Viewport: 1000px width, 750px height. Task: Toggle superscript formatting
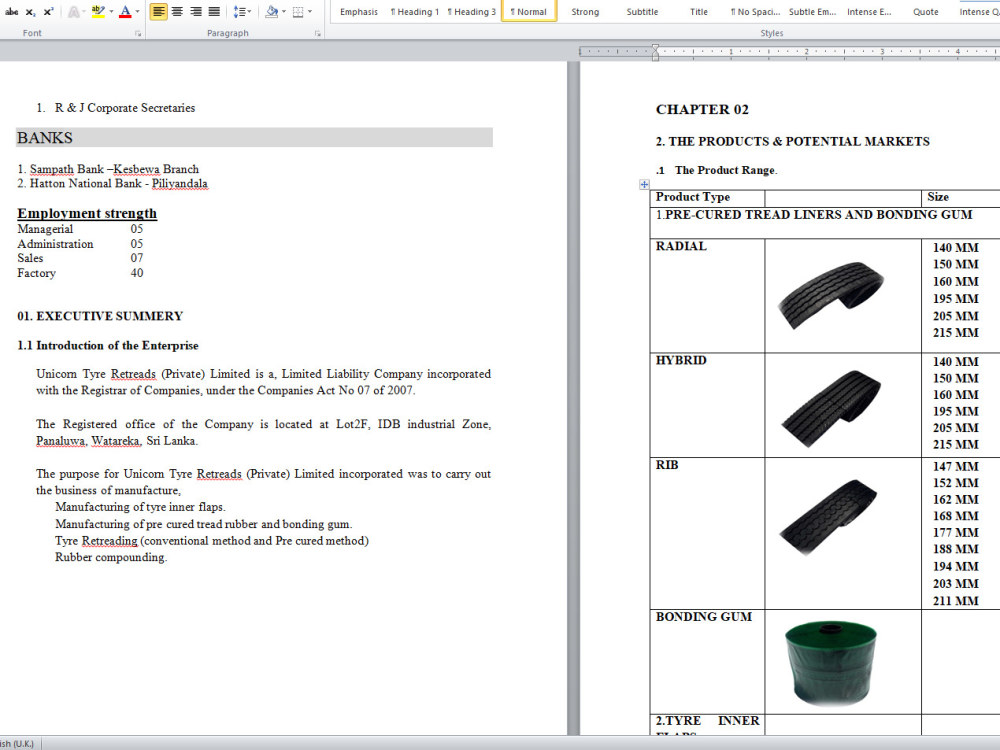click(48, 11)
